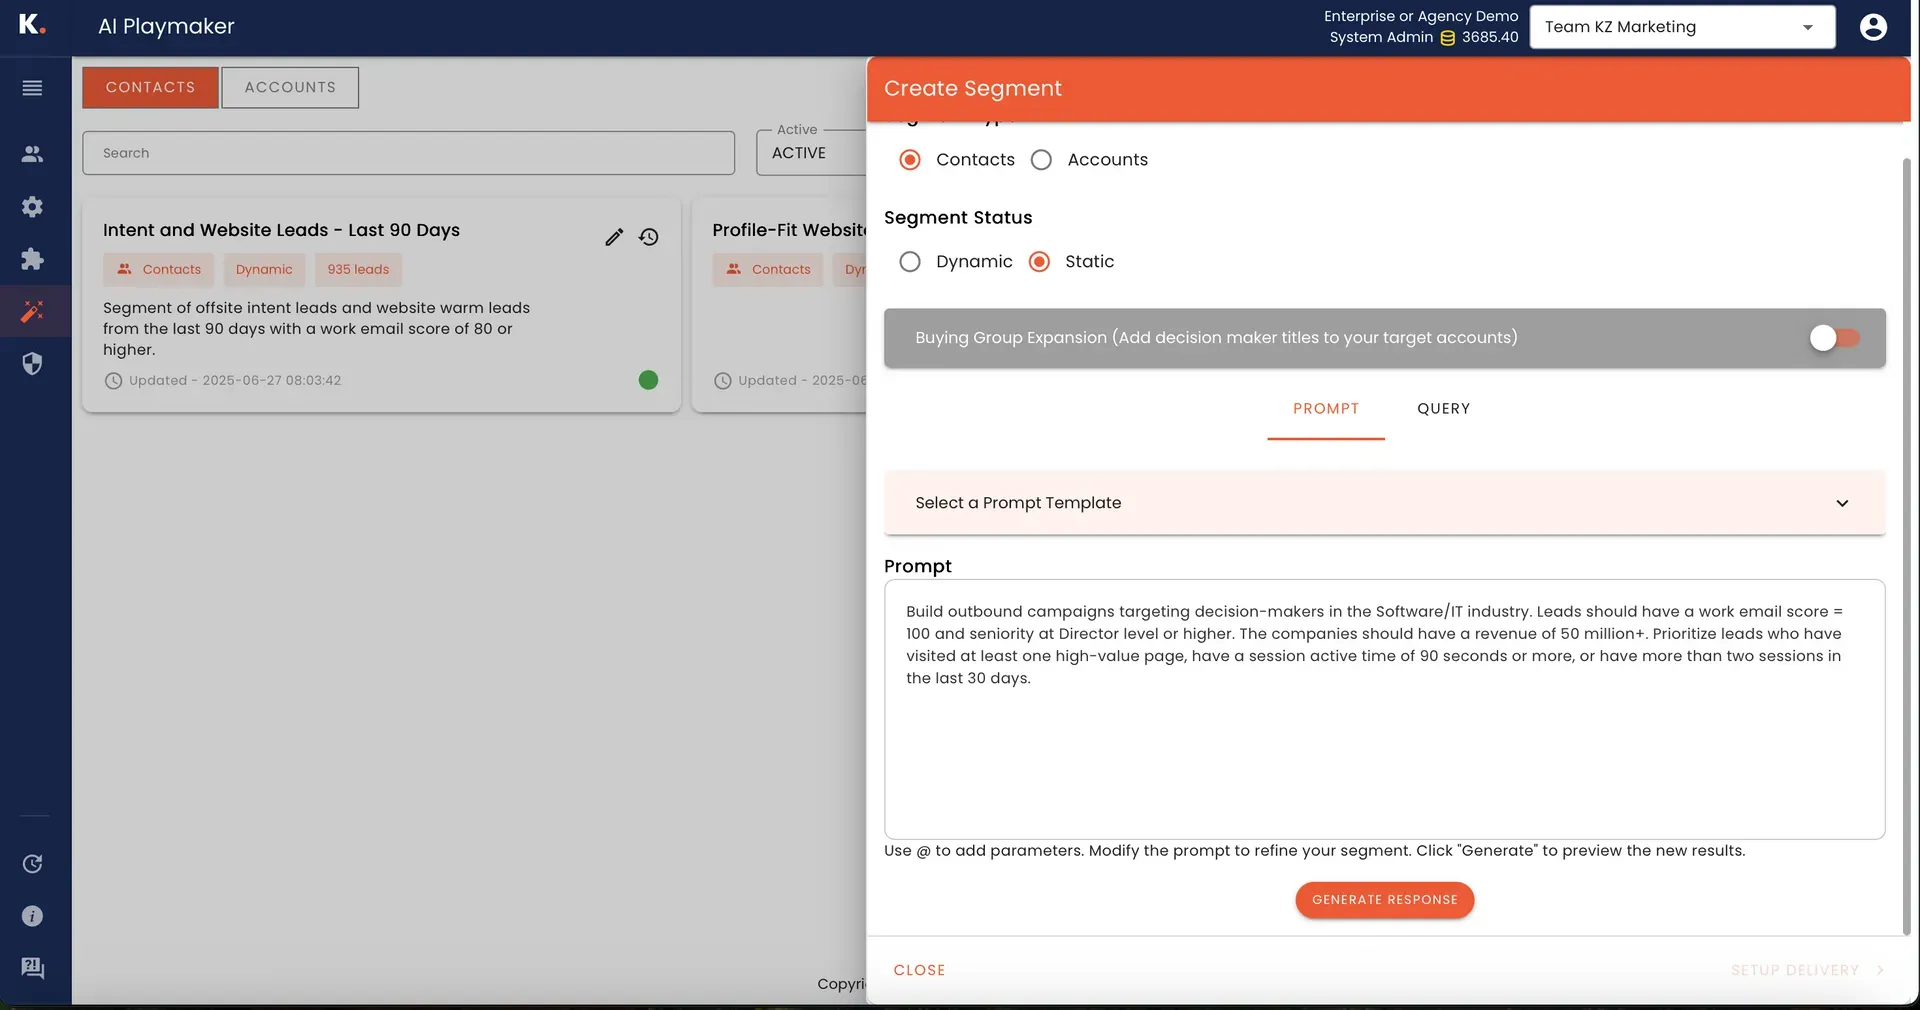Screen dimensions: 1920x1010
Task: Click the puzzle piece integrations icon
Action: pyautogui.click(x=32, y=259)
